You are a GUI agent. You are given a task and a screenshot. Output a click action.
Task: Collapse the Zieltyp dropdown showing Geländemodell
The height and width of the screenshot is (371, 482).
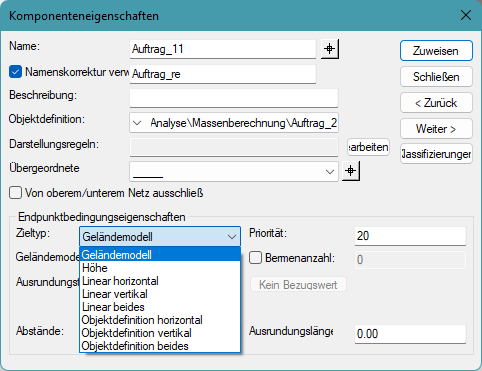[x=160, y=237]
